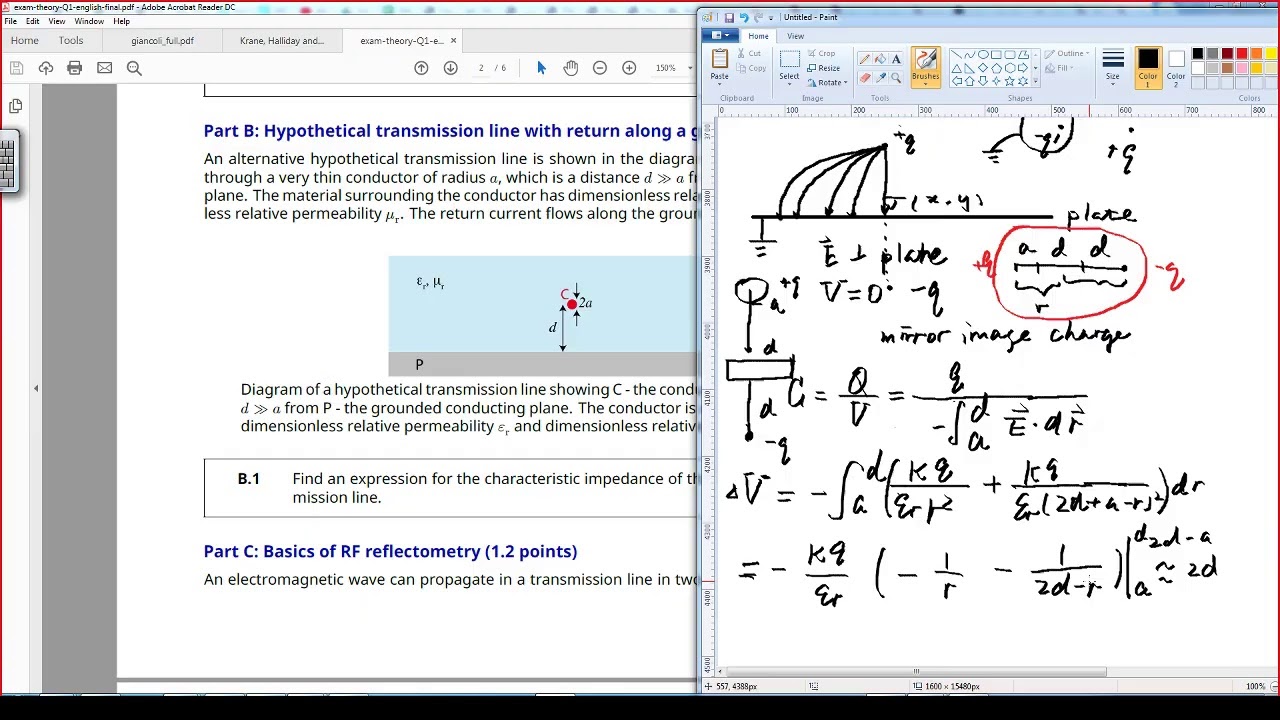Click the Paste clipboard icon in Paint
The image size is (1280, 720).
(719, 58)
